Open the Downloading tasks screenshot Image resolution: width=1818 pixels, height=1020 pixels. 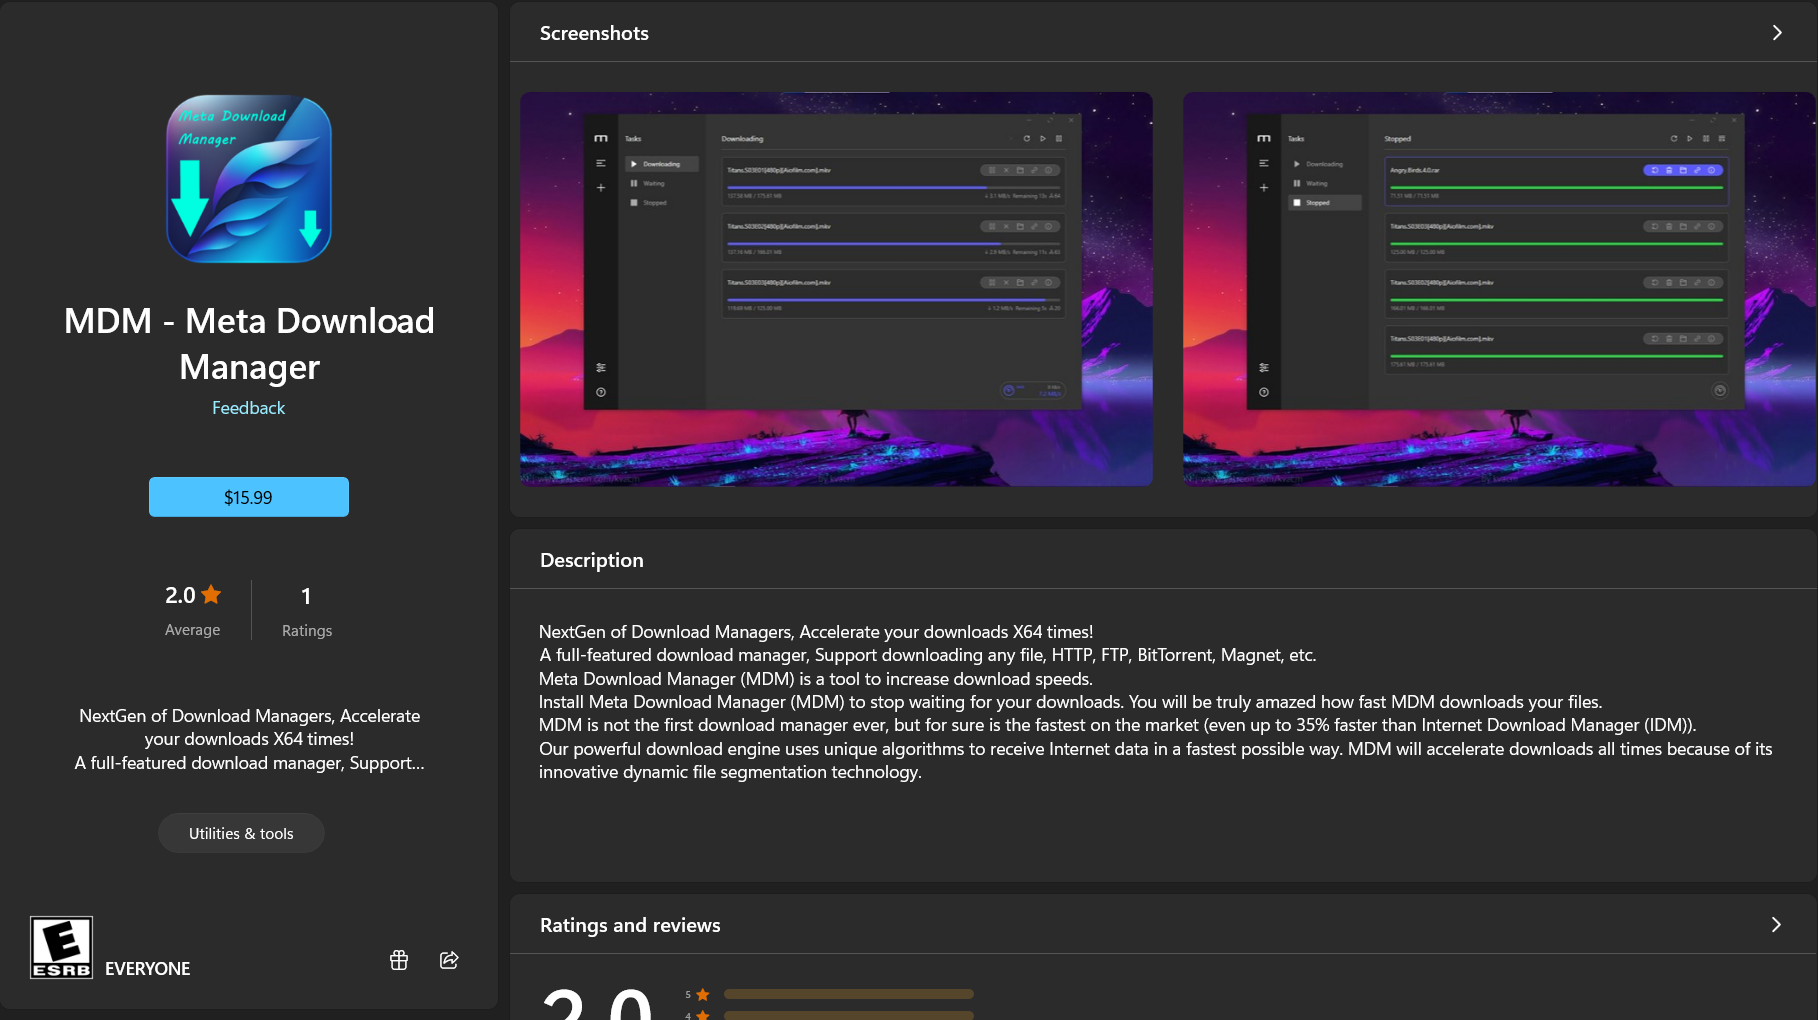pos(836,289)
